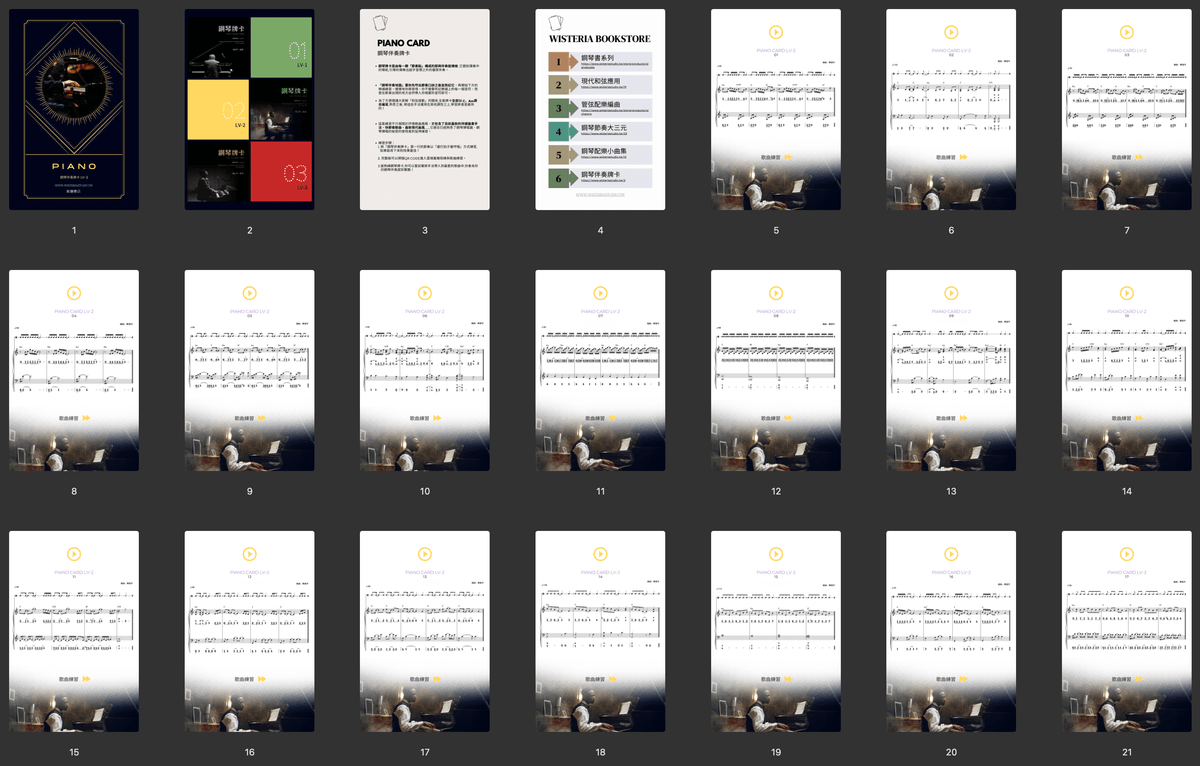Click the play circle icon on page 11
Image resolution: width=1200 pixels, height=766 pixels.
pyautogui.click(x=600, y=293)
